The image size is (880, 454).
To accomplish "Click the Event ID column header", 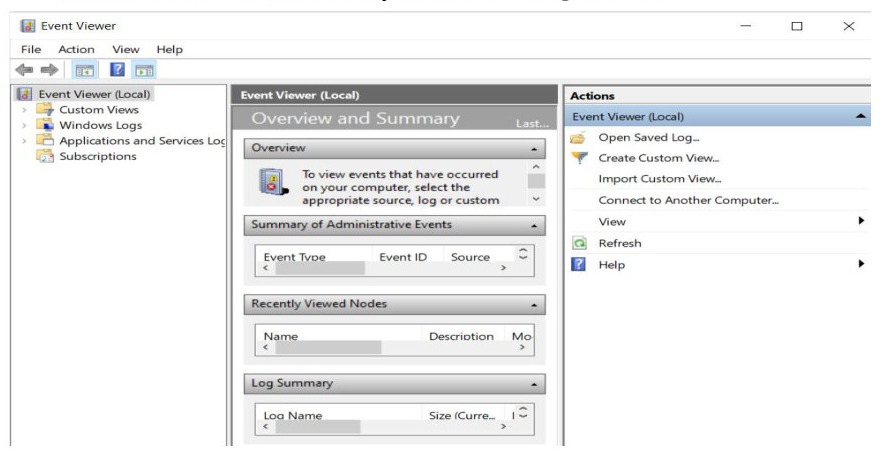I will click(x=403, y=256).
